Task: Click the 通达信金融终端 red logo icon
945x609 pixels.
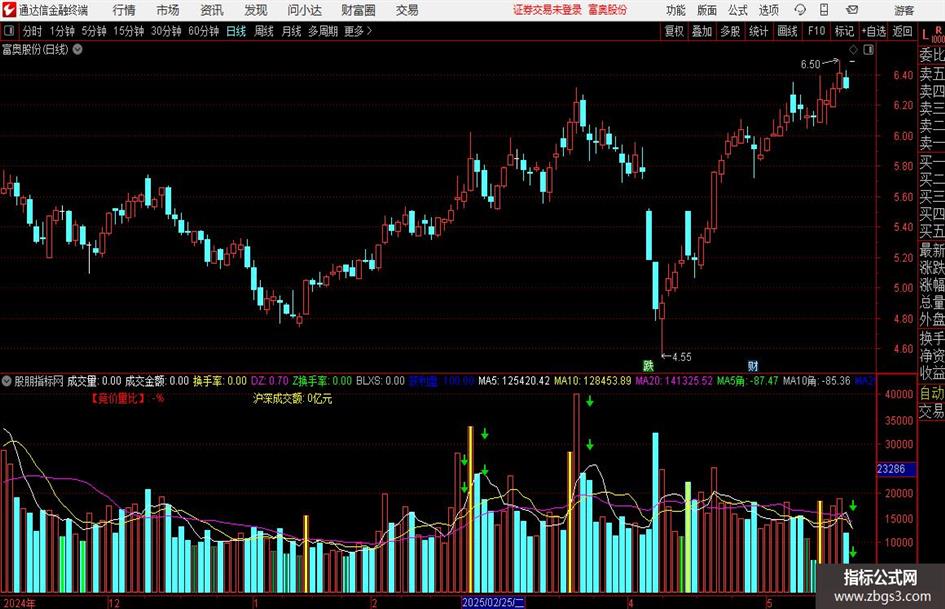Action: [x=9, y=10]
